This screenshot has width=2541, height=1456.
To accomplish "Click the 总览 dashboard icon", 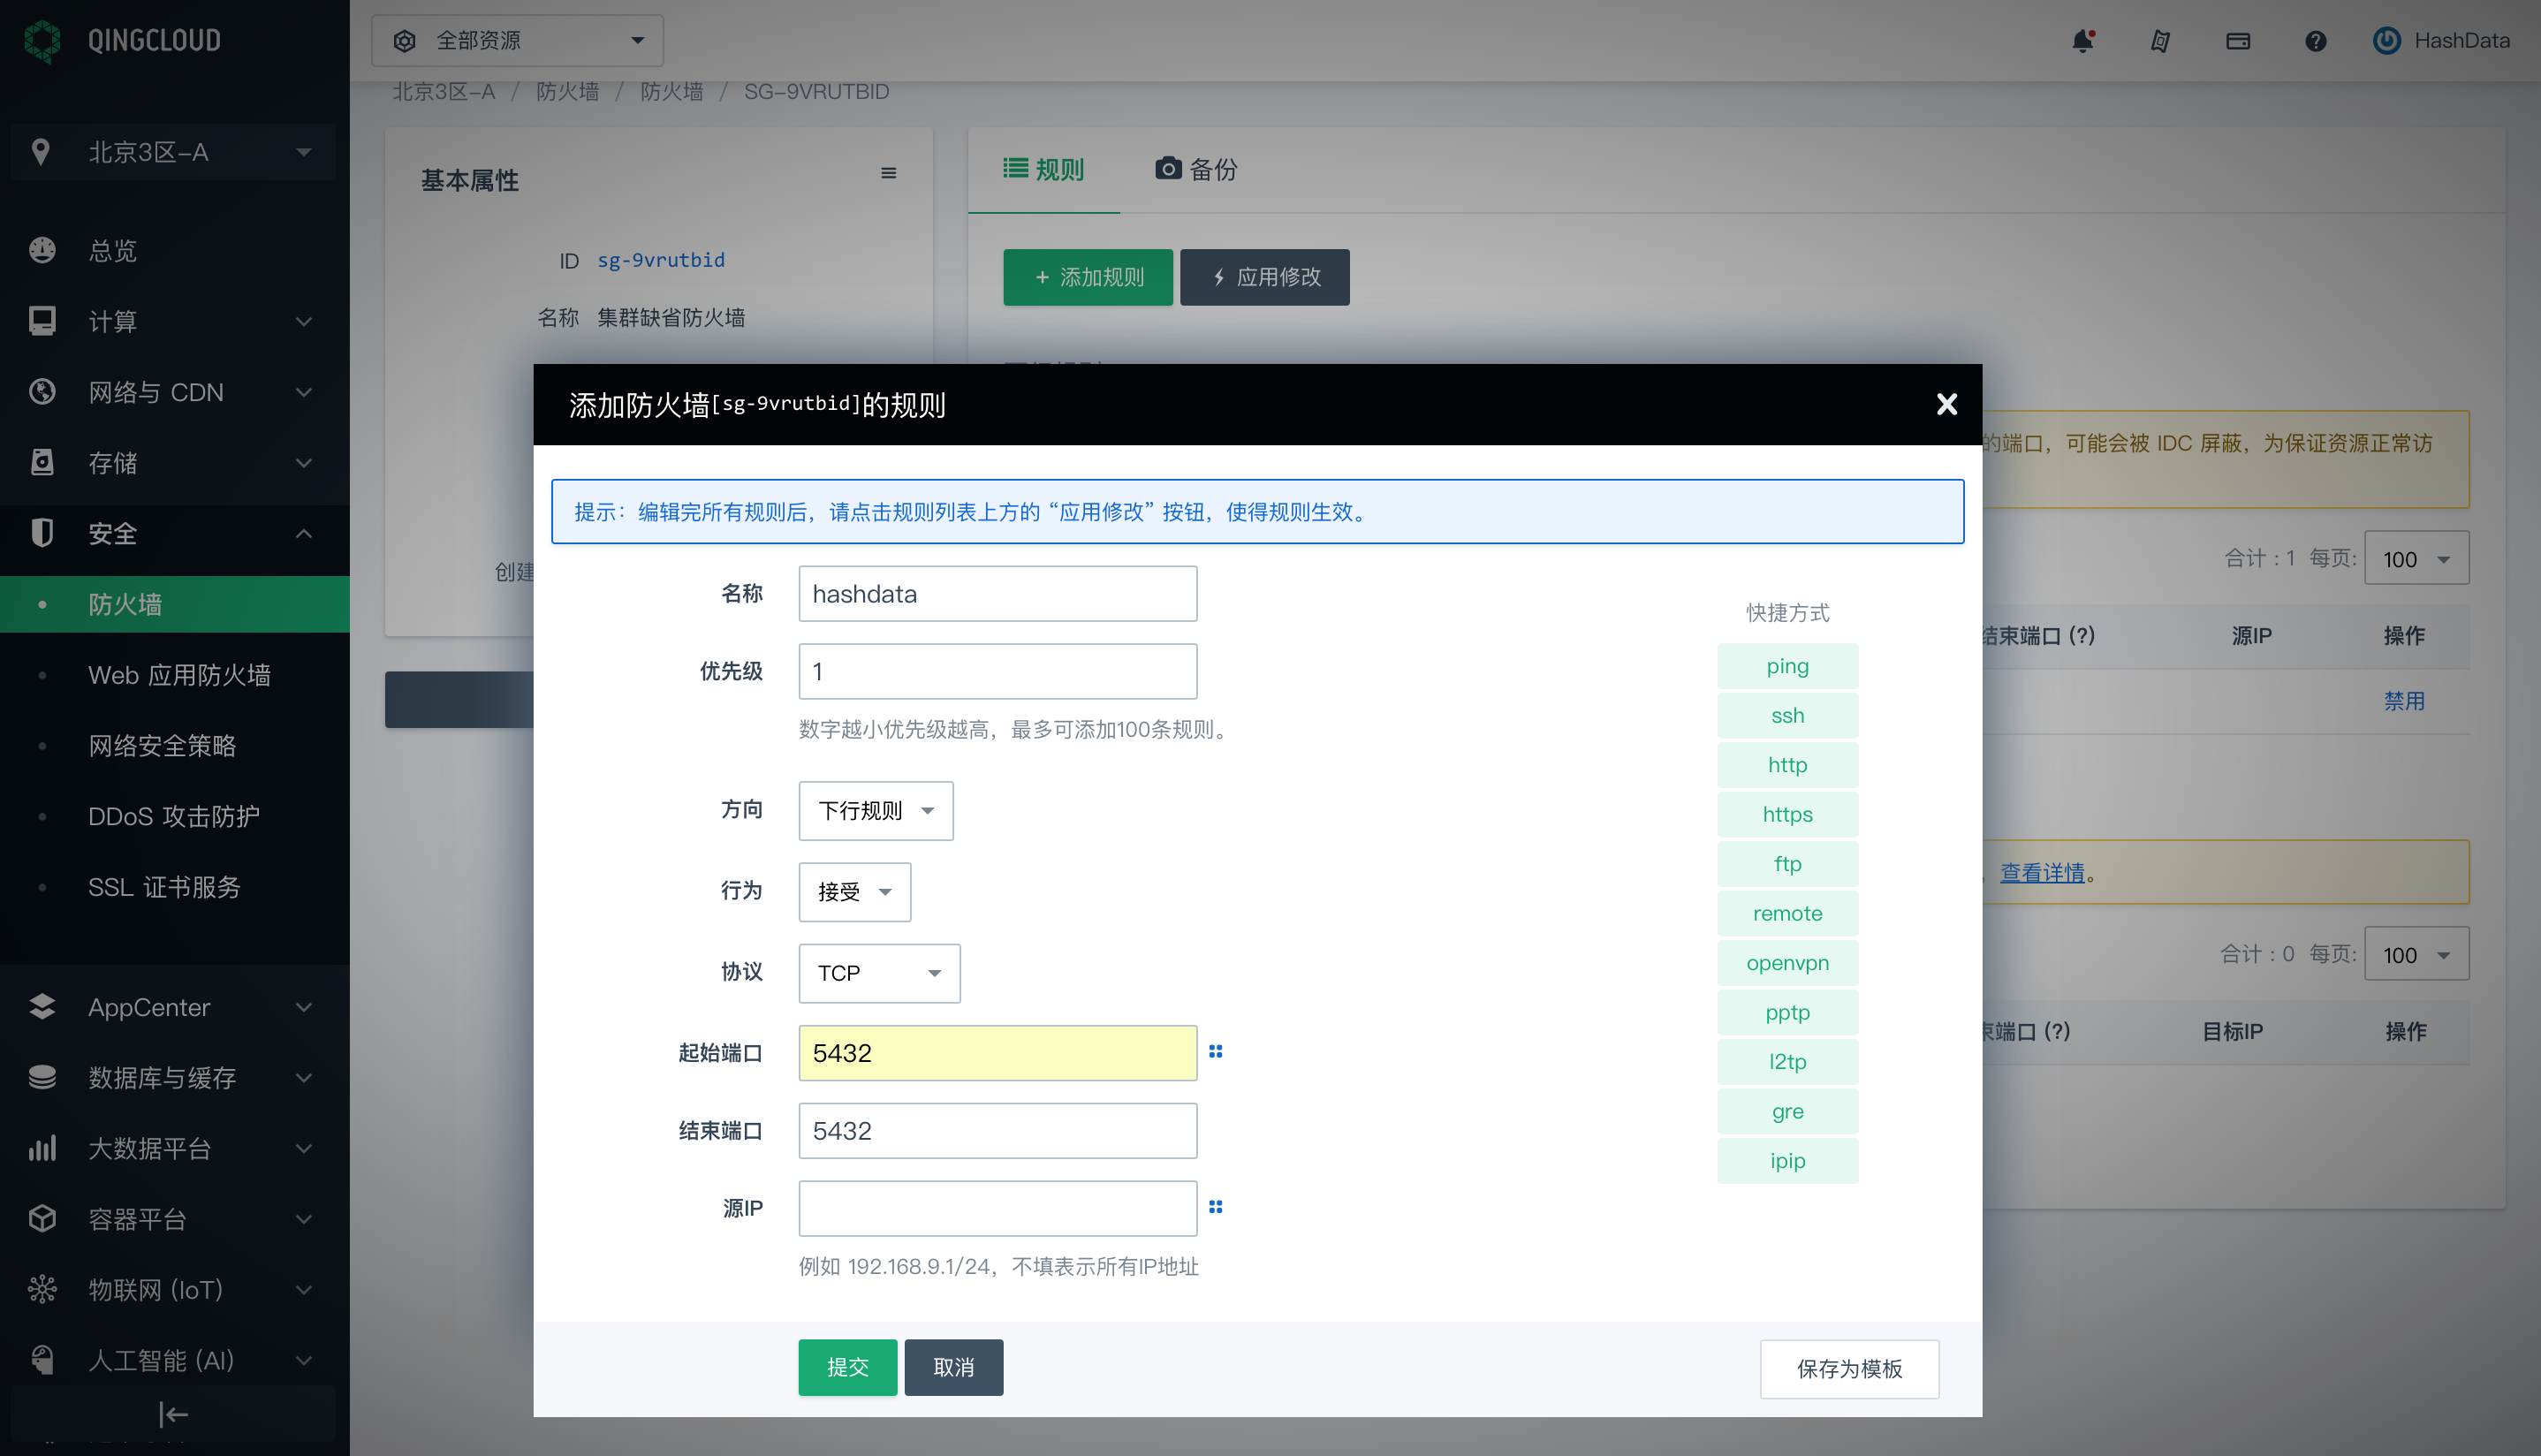I will tap(42, 250).
